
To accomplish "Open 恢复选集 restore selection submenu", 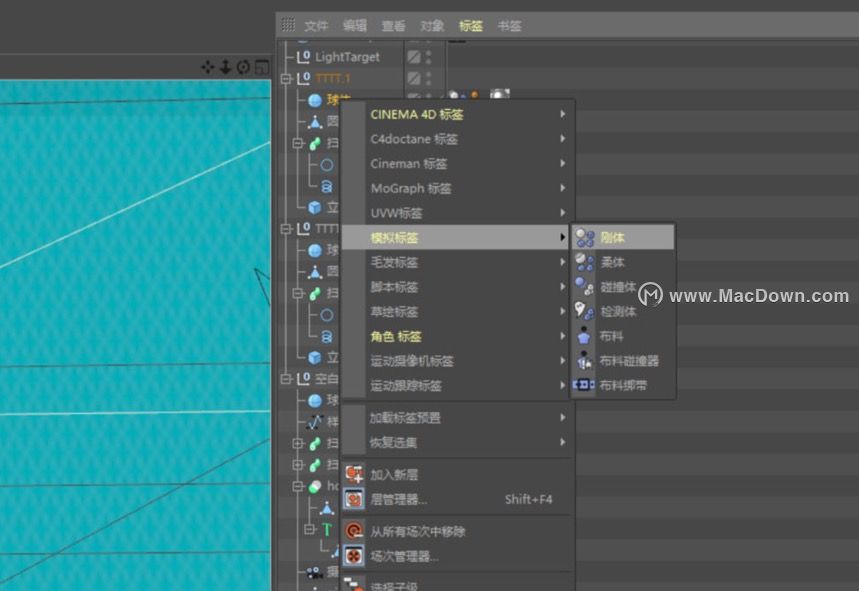I will click(x=457, y=443).
